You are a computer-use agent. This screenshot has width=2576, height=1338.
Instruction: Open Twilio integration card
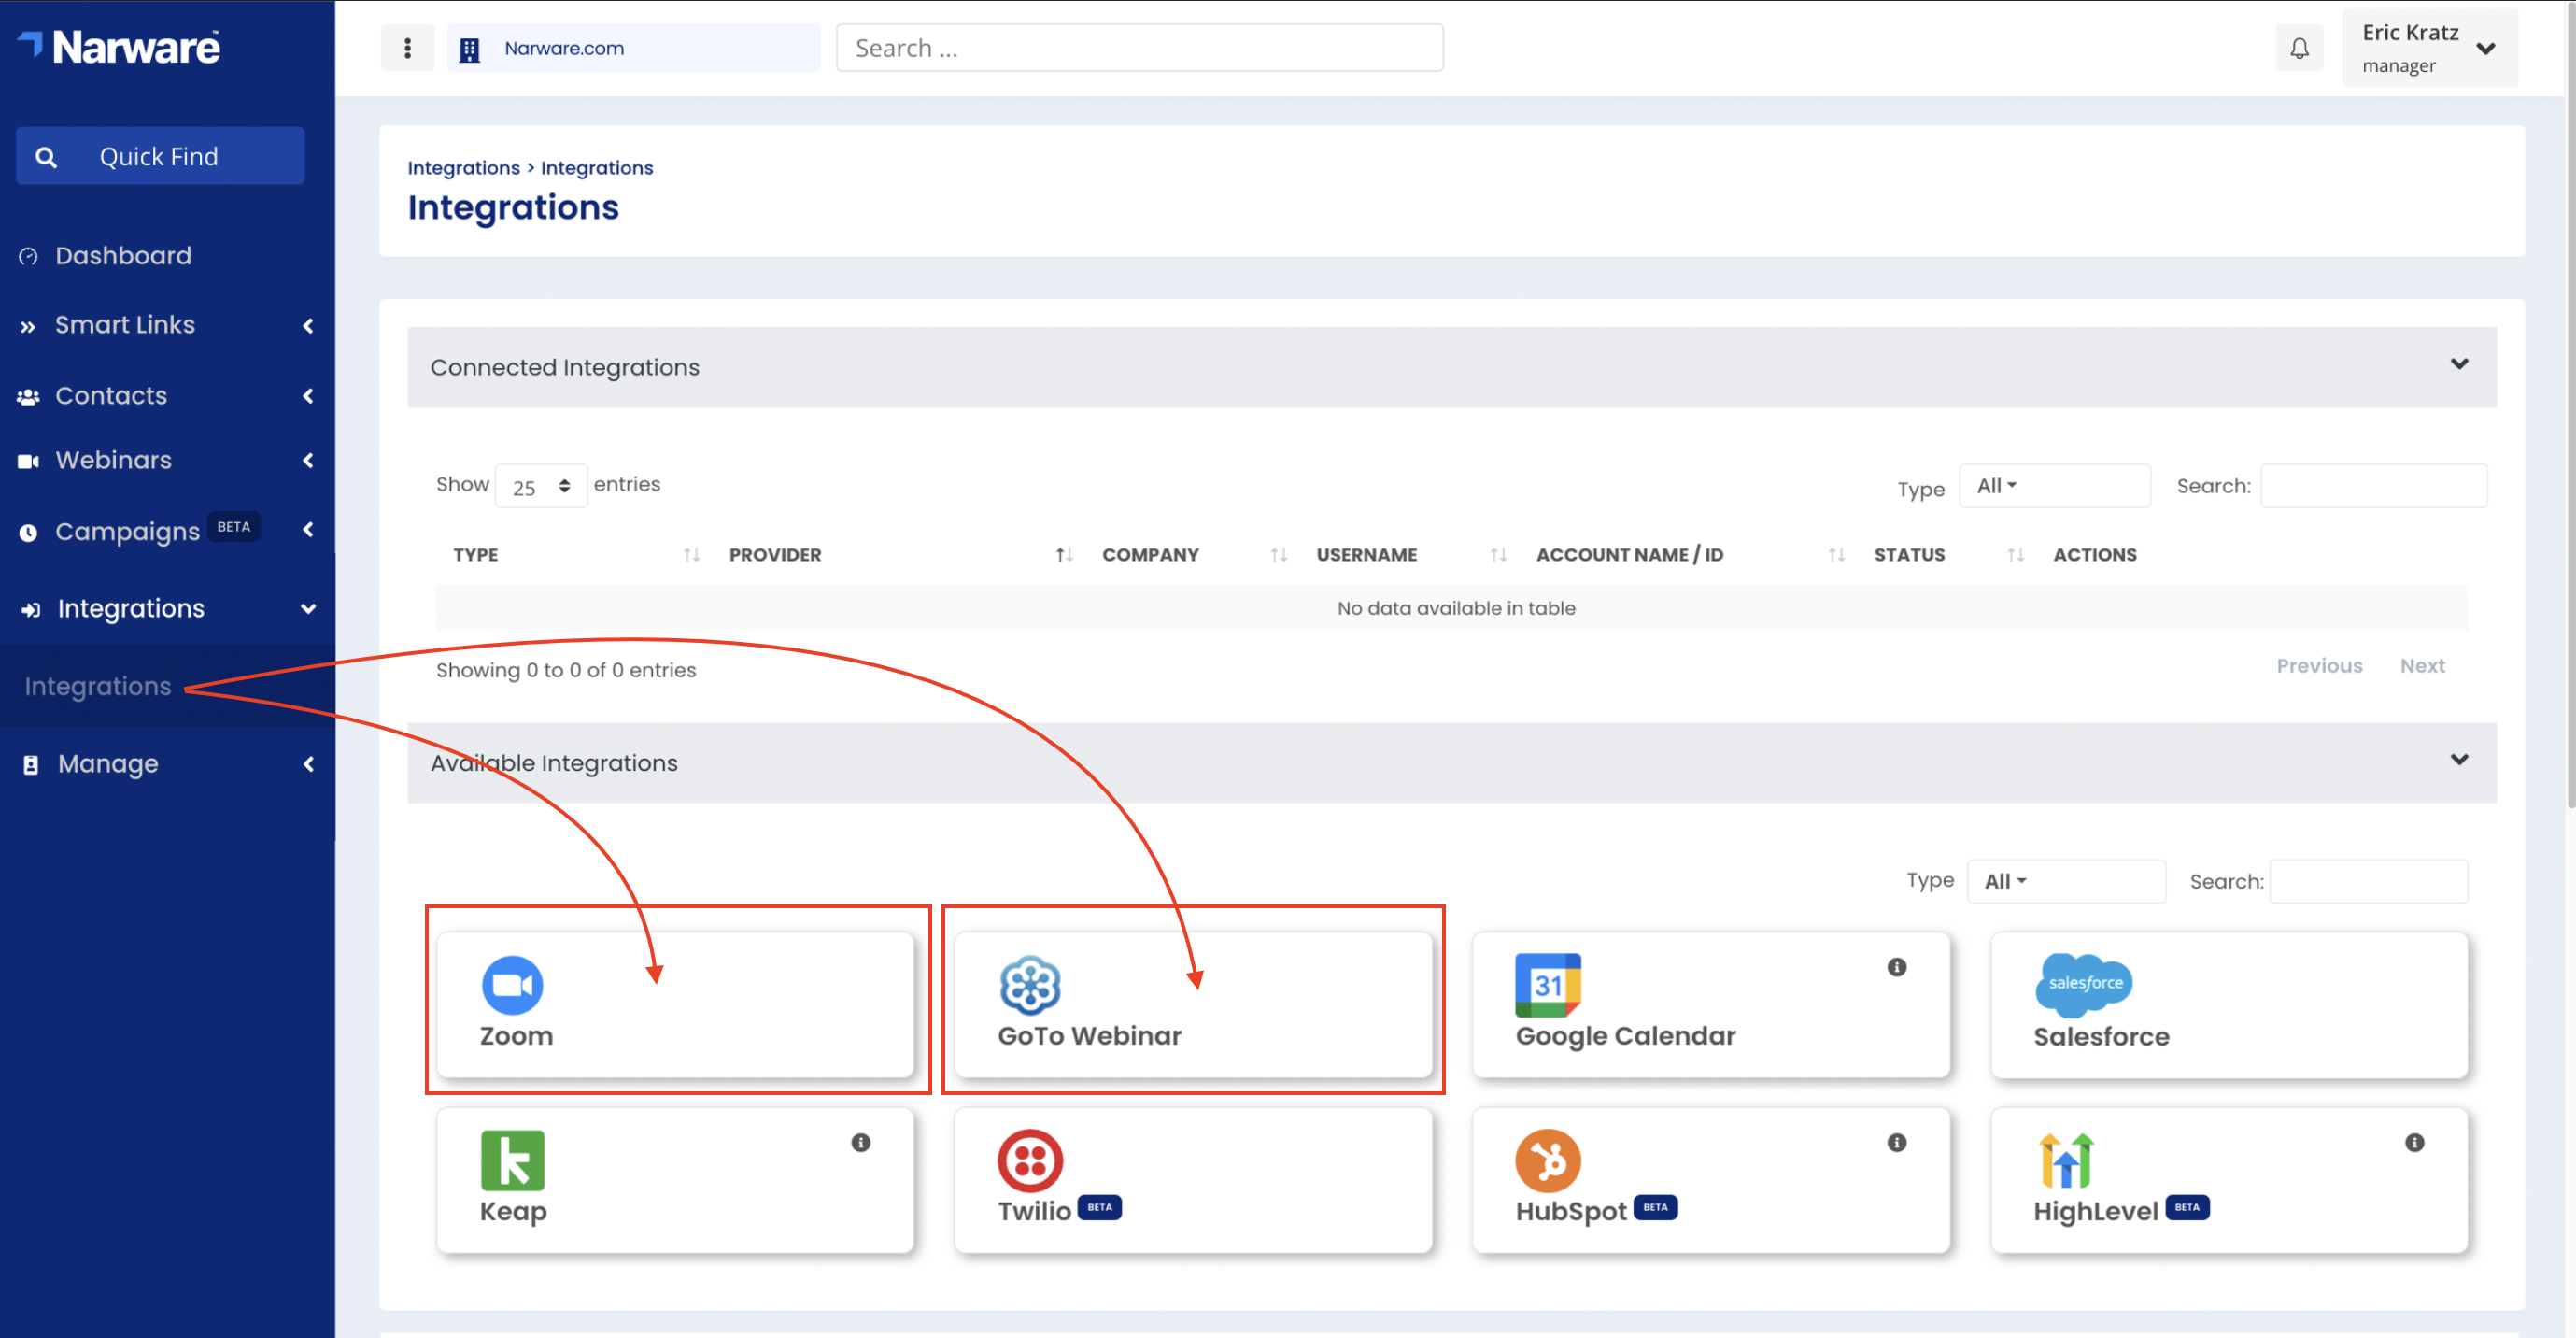(x=1193, y=1180)
